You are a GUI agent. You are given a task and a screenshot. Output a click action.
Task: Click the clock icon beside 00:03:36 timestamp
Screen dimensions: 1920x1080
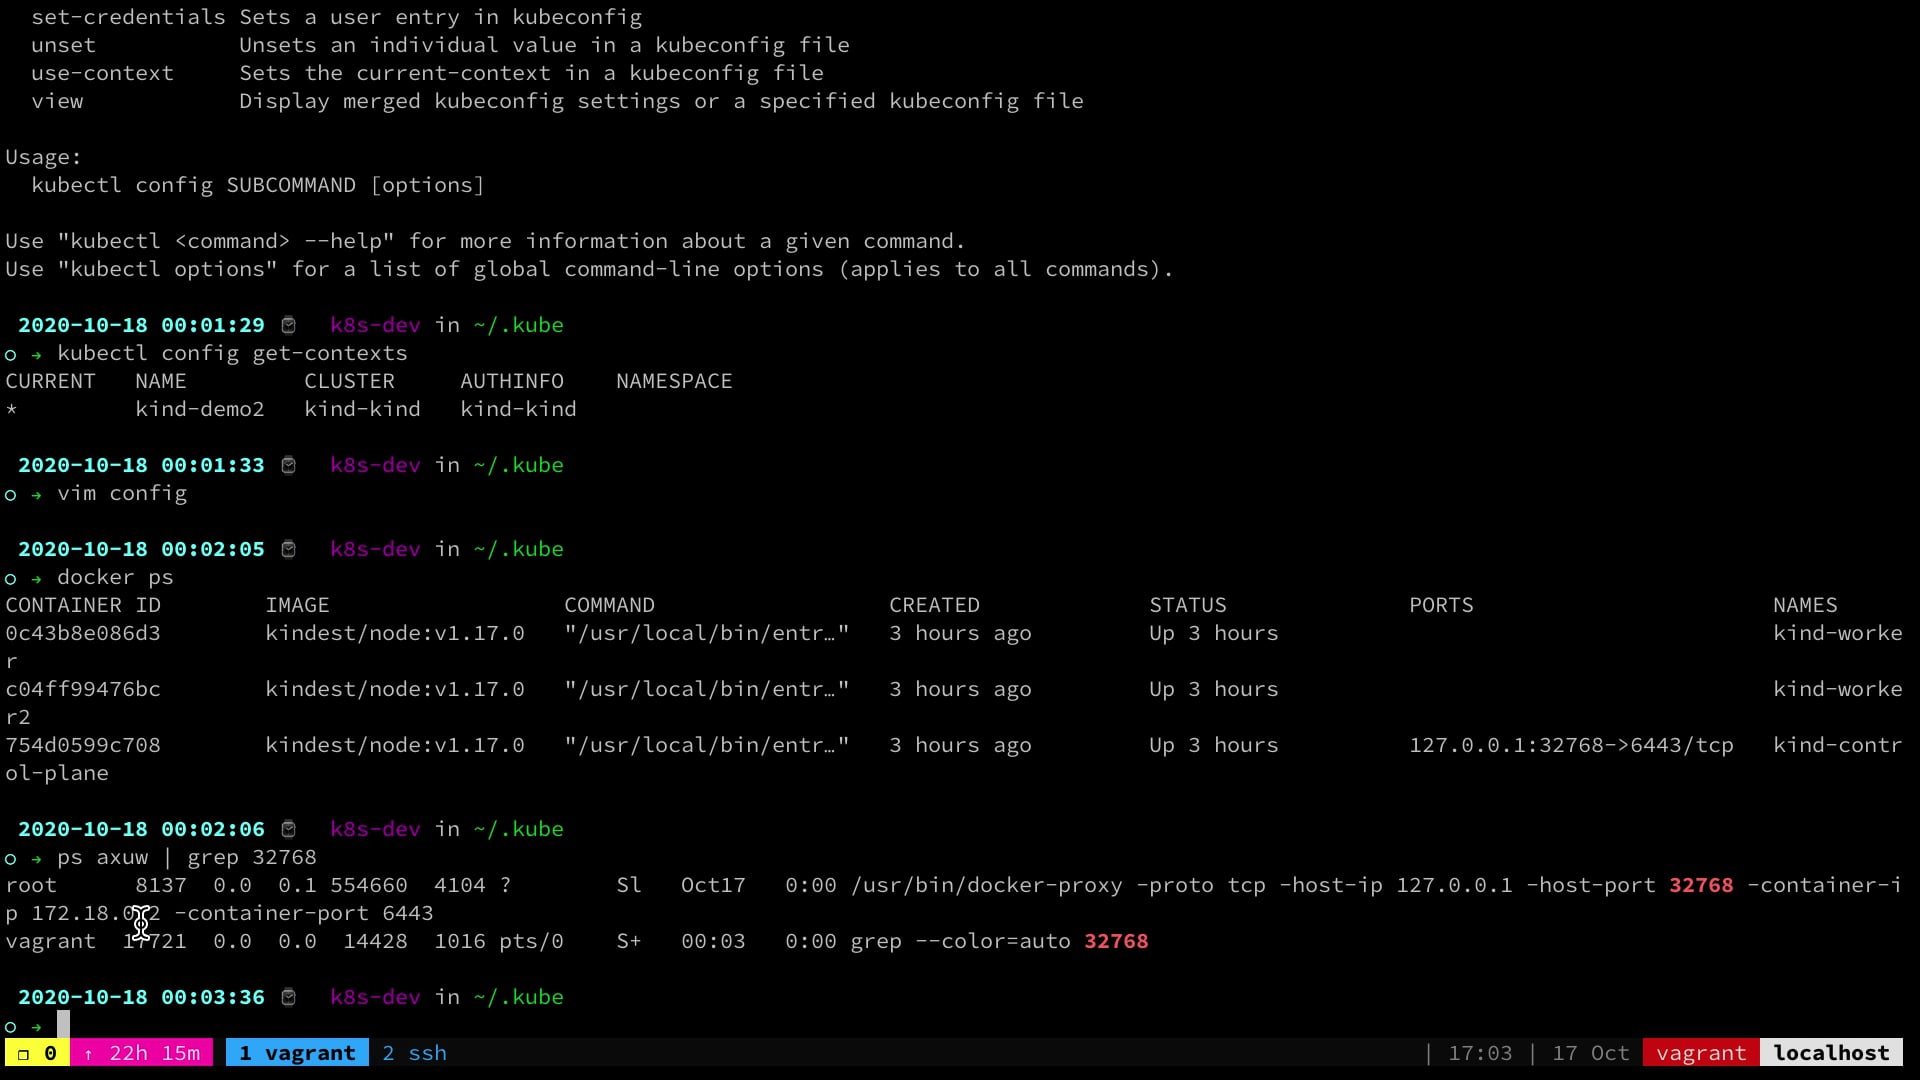point(288,997)
